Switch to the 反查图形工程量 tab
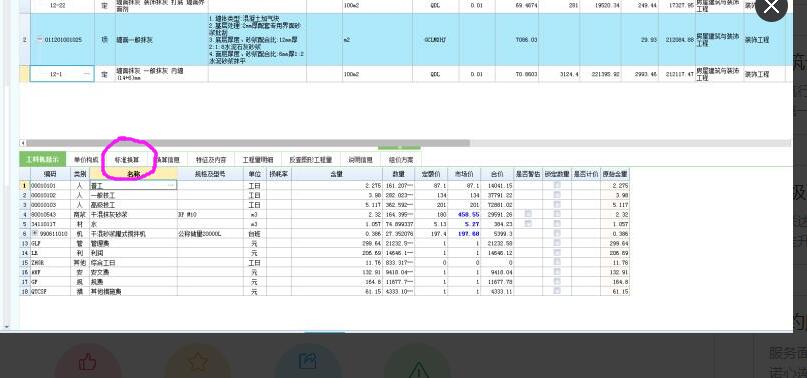This screenshot has width=807, height=378. point(310,160)
